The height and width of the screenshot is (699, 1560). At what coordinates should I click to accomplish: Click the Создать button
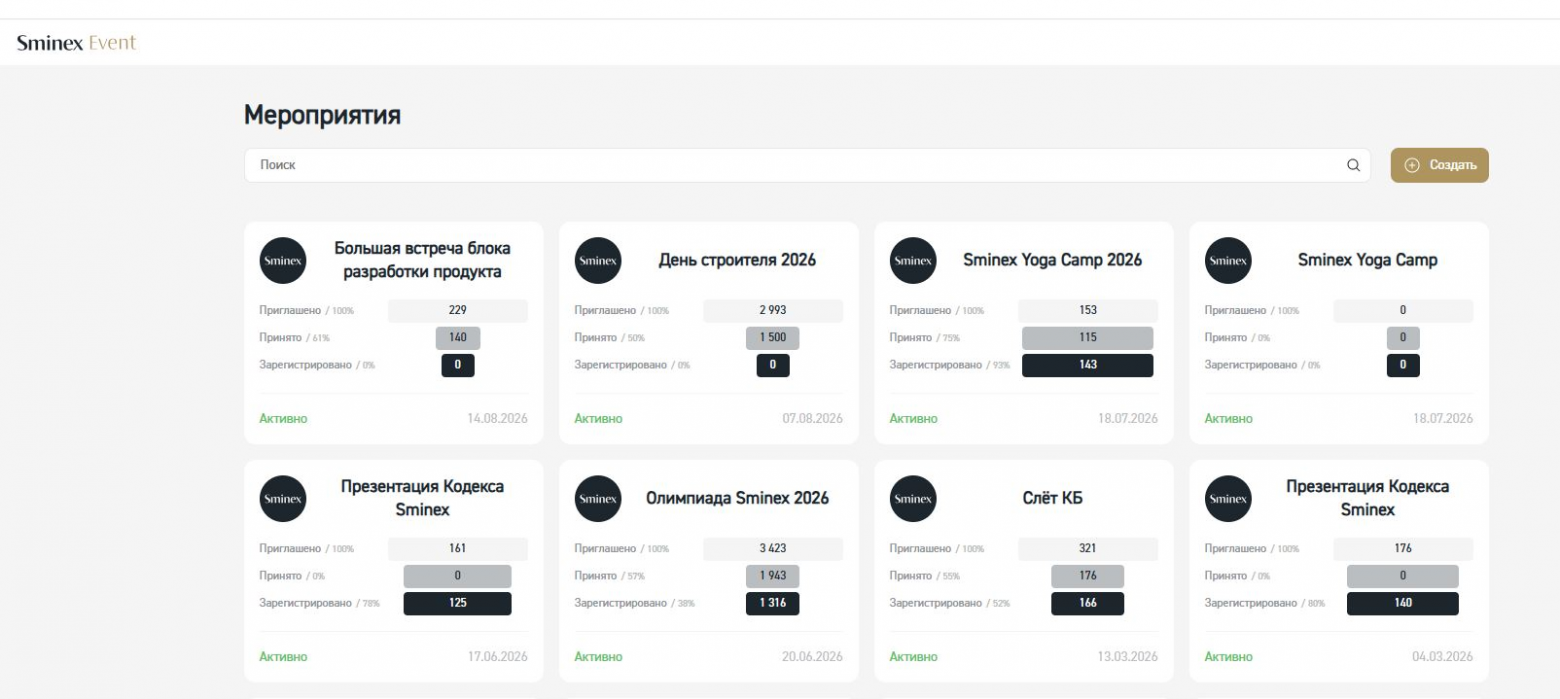1439,165
